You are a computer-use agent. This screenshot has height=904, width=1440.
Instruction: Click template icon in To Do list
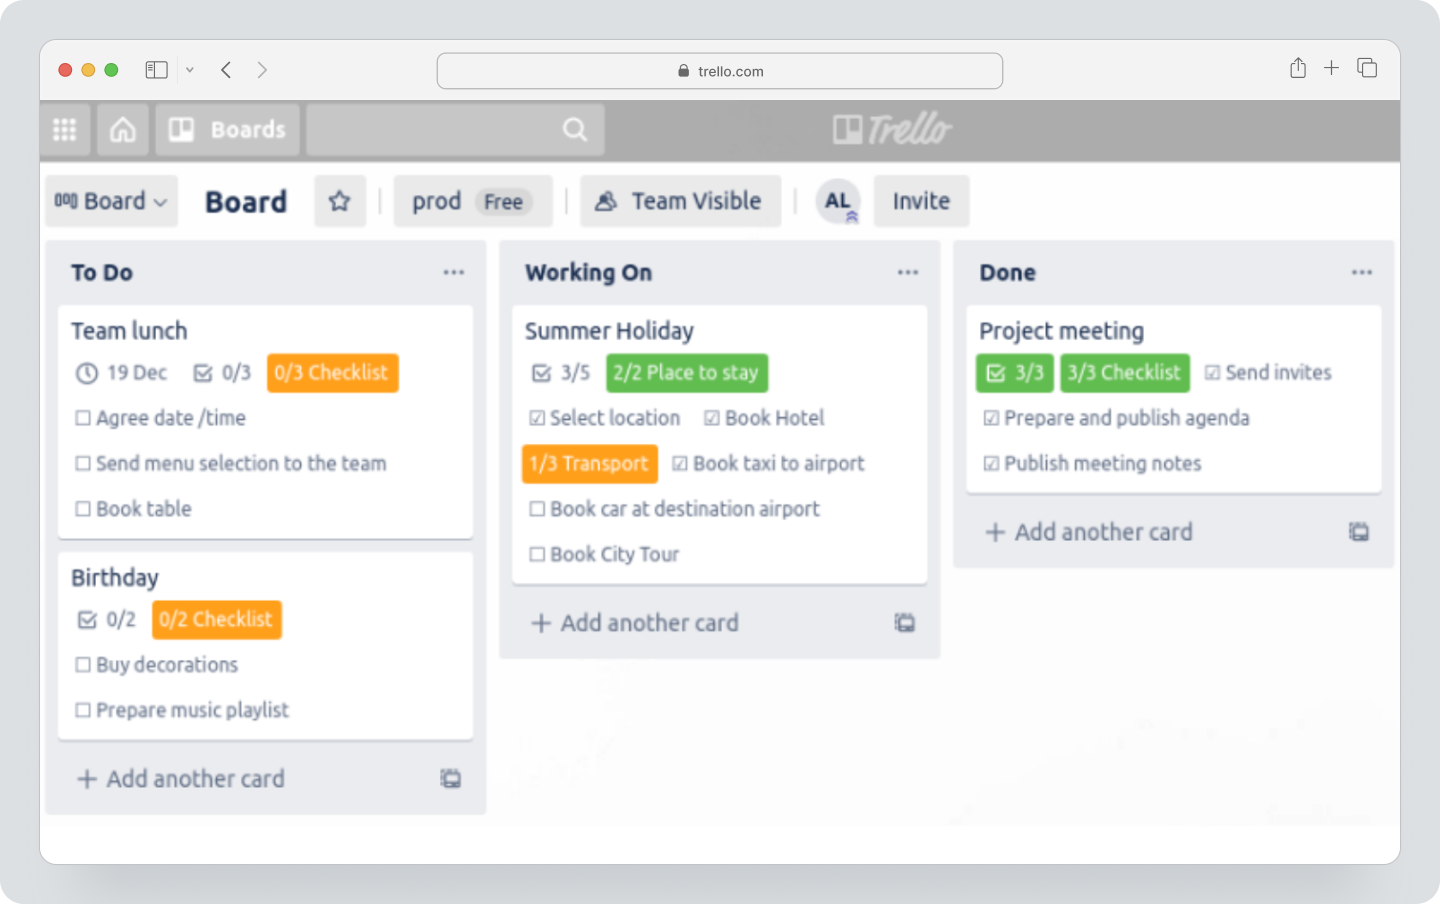(451, 779)
